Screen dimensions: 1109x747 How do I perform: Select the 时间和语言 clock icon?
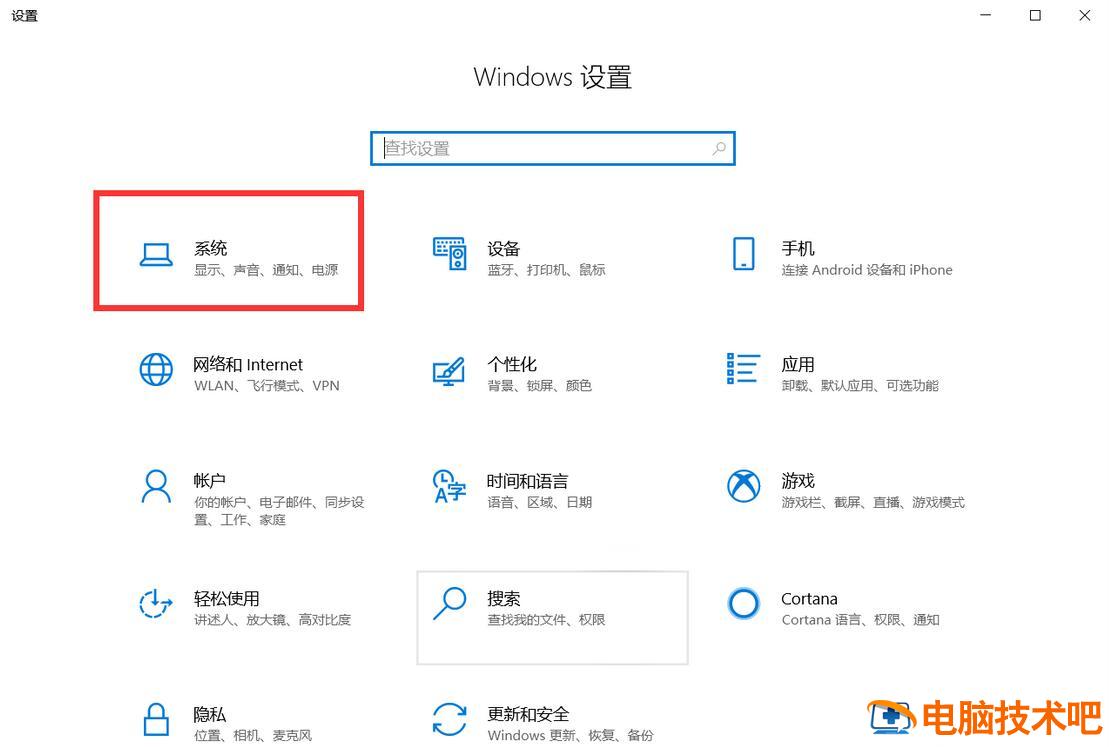[449, 486]
